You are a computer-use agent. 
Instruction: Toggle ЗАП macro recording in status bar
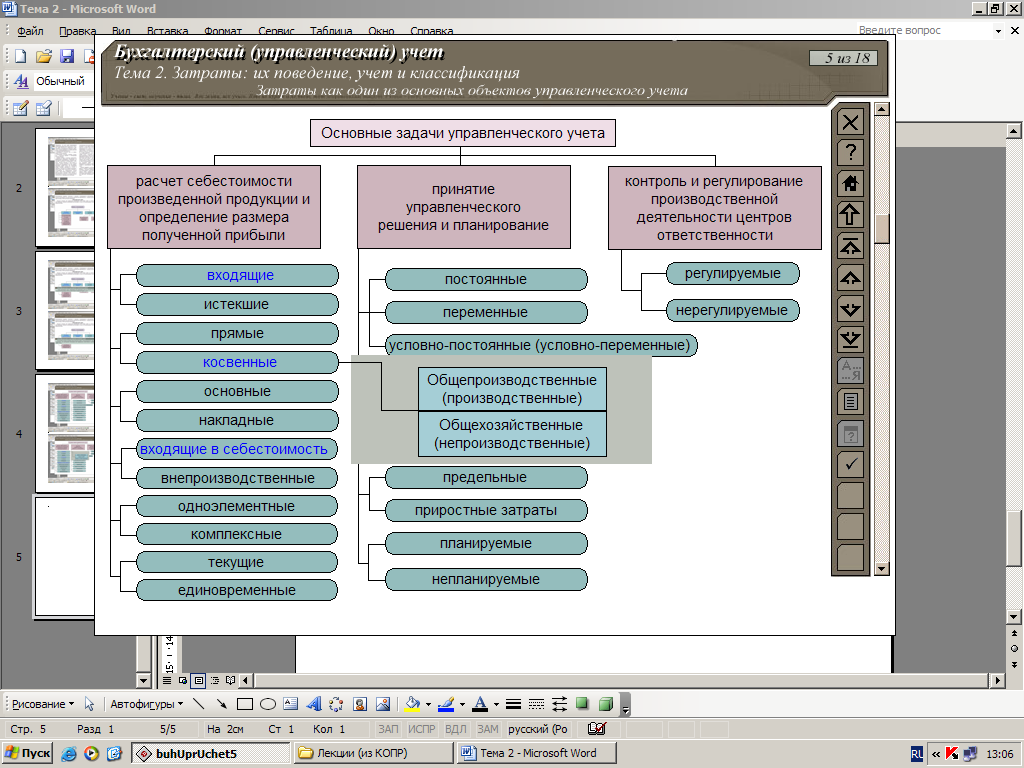pos(388,729)
